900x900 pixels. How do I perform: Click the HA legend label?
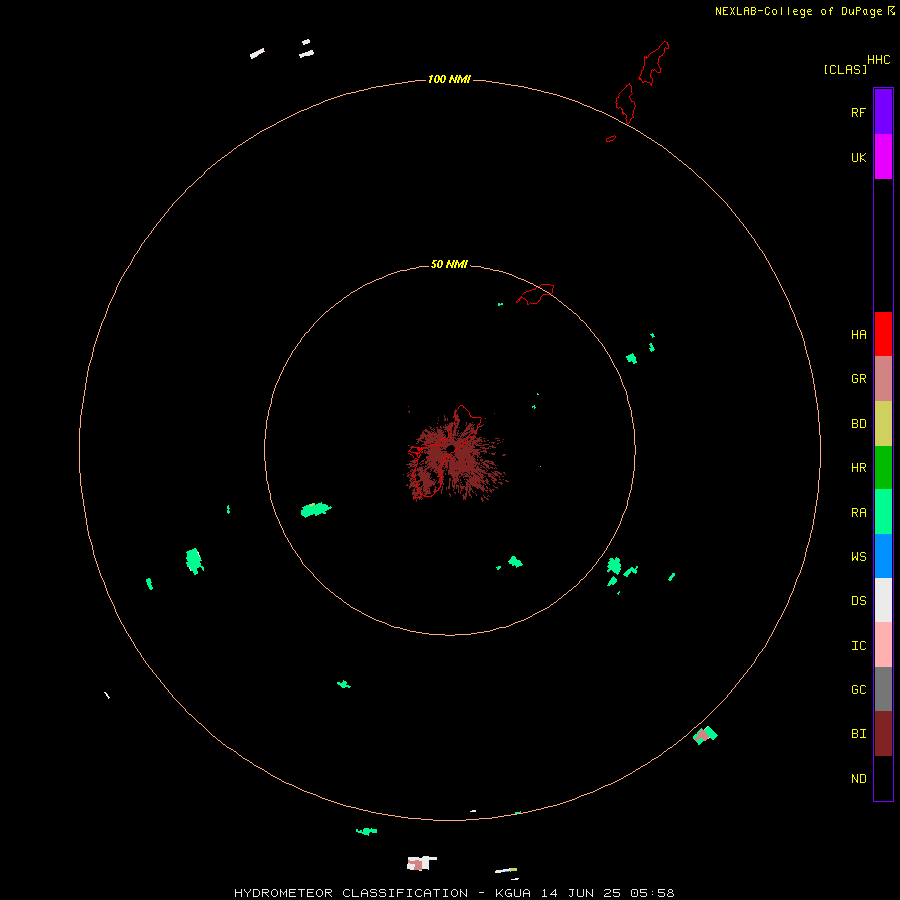point(858,334)
